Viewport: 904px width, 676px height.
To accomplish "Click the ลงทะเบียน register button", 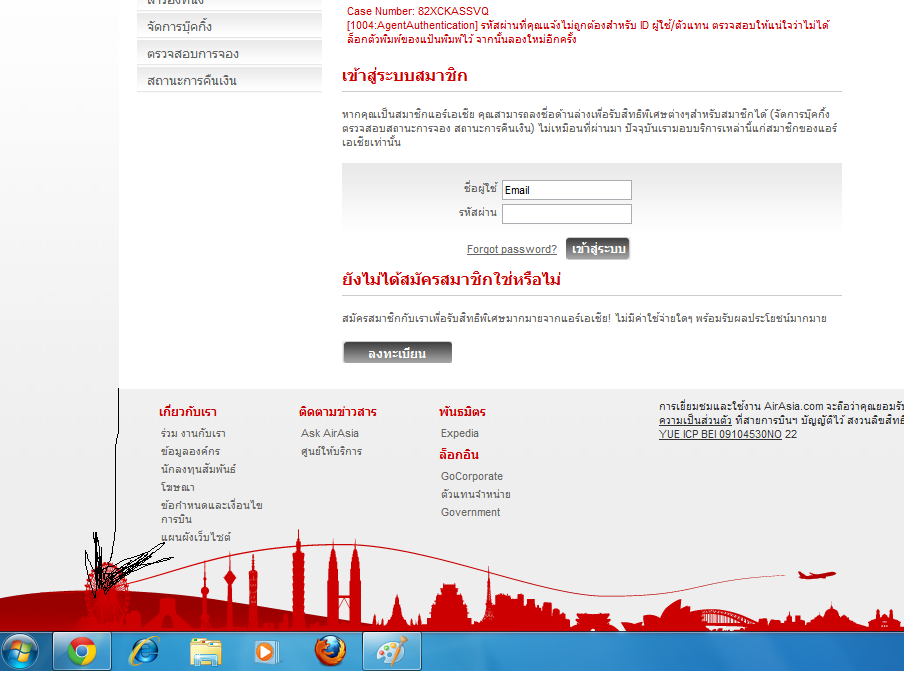I will coord(397,353).
